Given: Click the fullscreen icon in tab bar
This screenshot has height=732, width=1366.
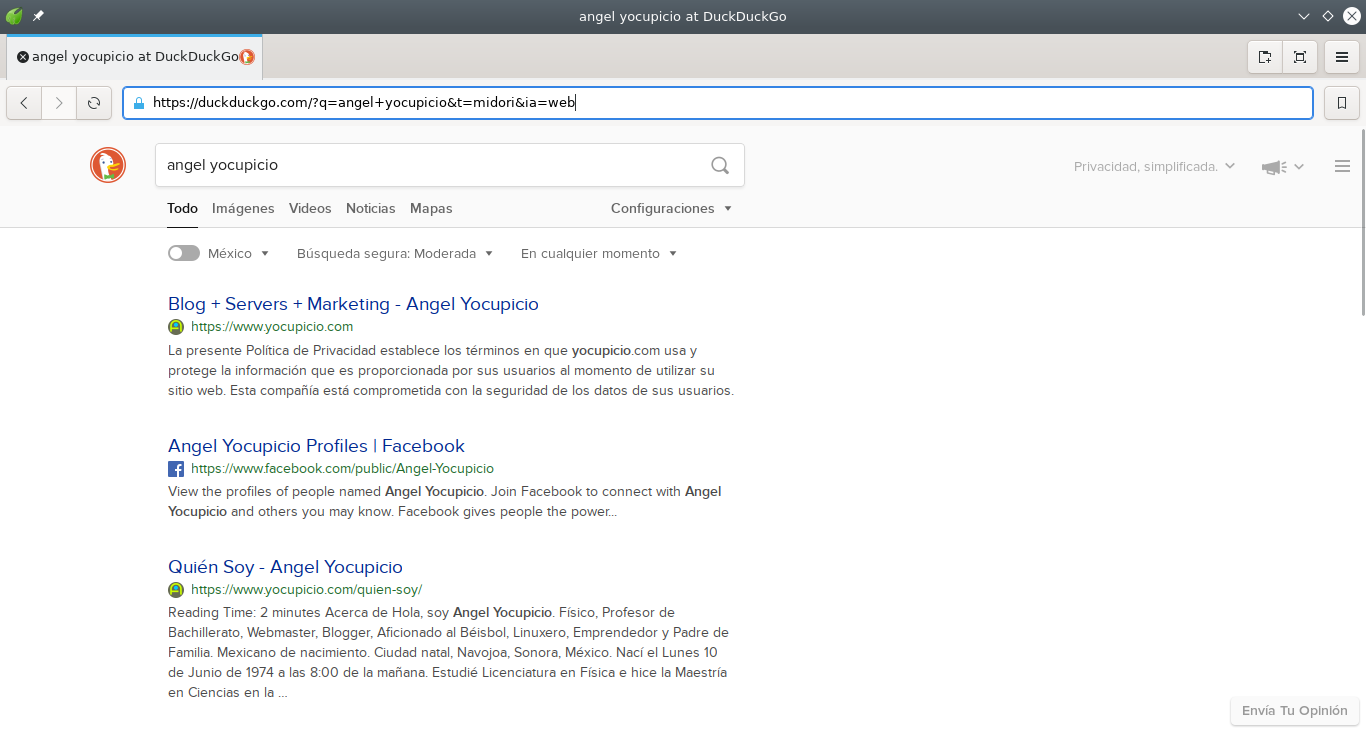Looking at the screenshot, I should tap(1300, 57).
